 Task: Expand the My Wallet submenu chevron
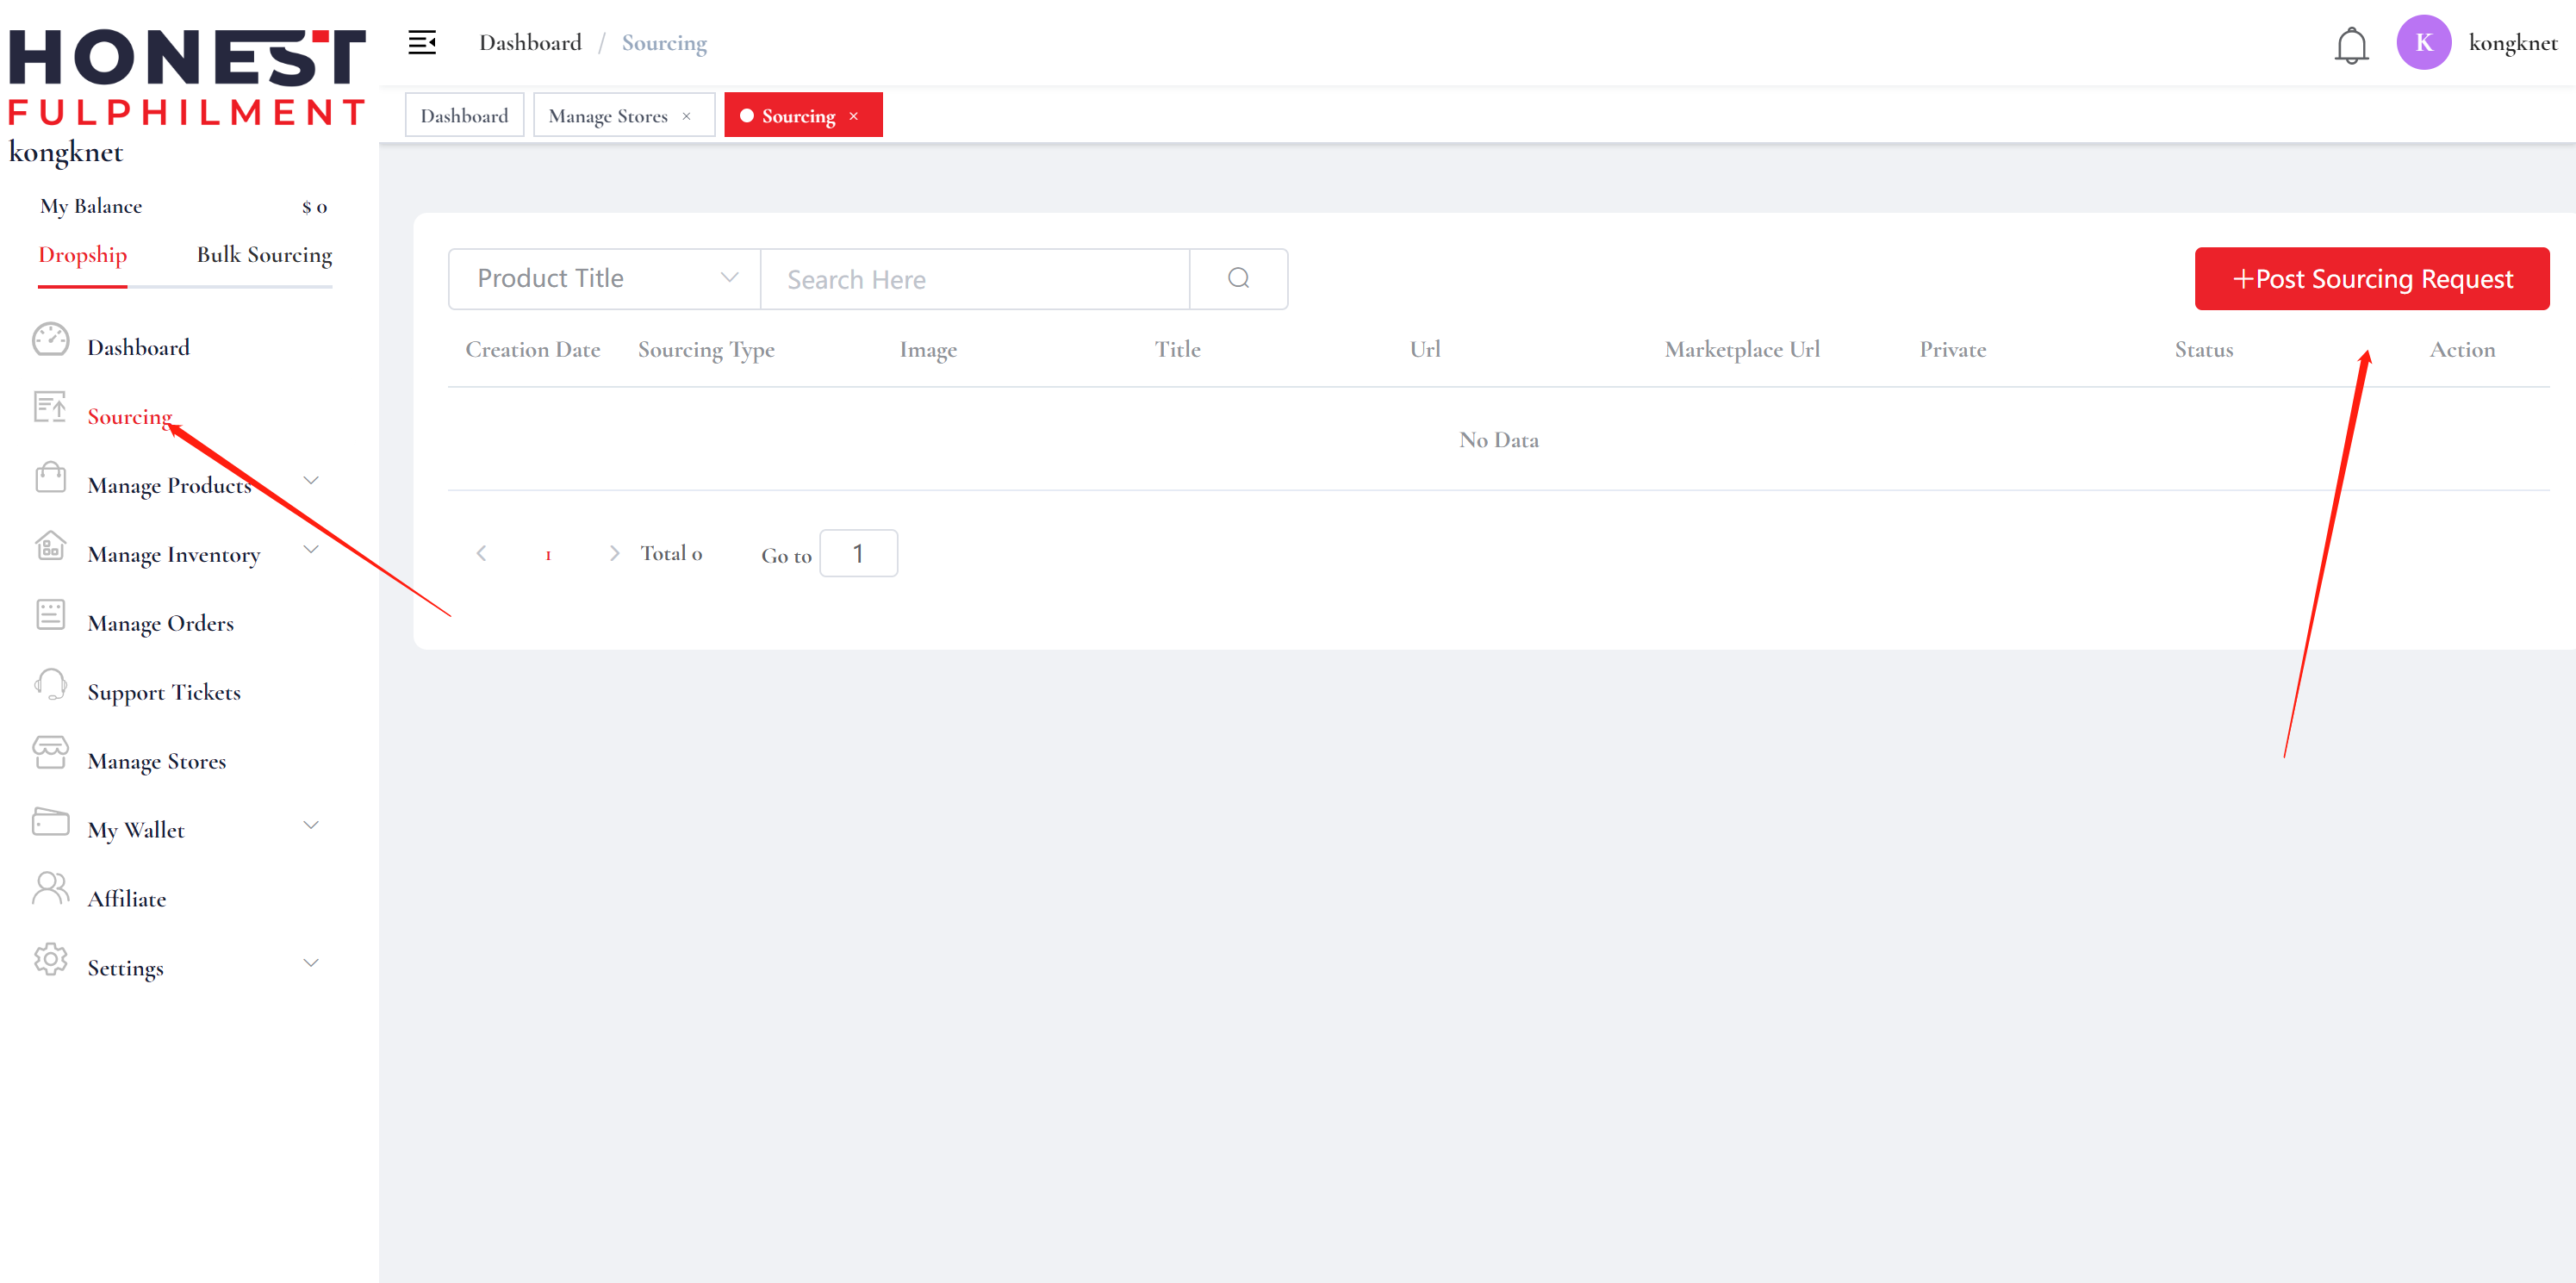[x=311, y=826]
